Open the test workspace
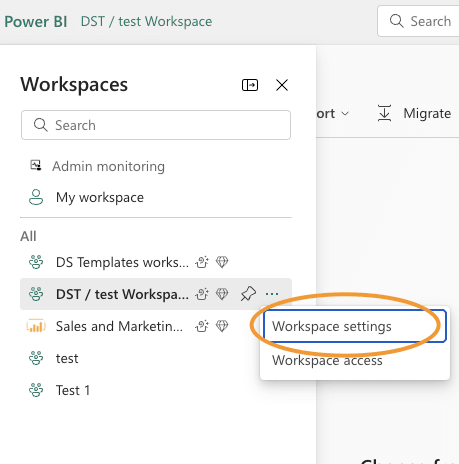Viewport: 459px width, 464px height. (67, 358)
